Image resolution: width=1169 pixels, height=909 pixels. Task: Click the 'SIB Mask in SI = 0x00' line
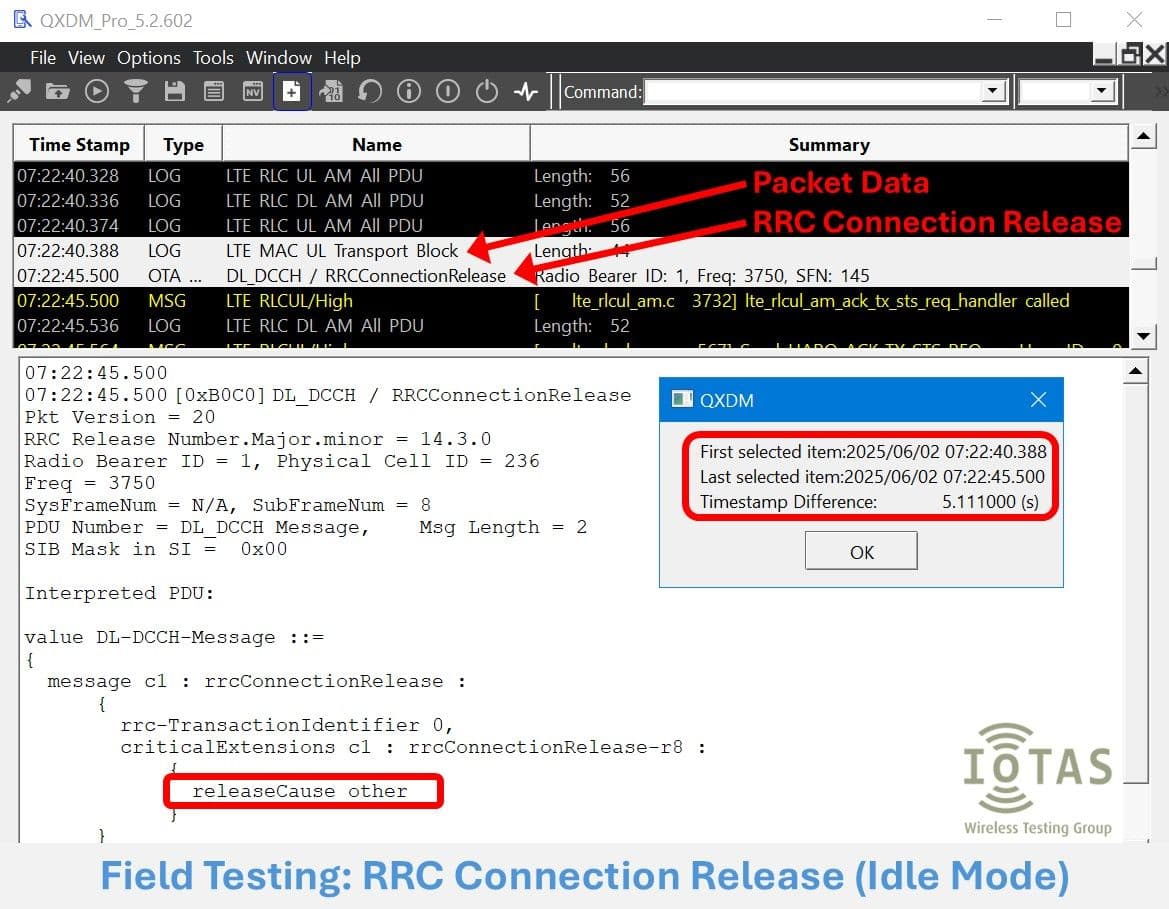[x=156, y=550]
